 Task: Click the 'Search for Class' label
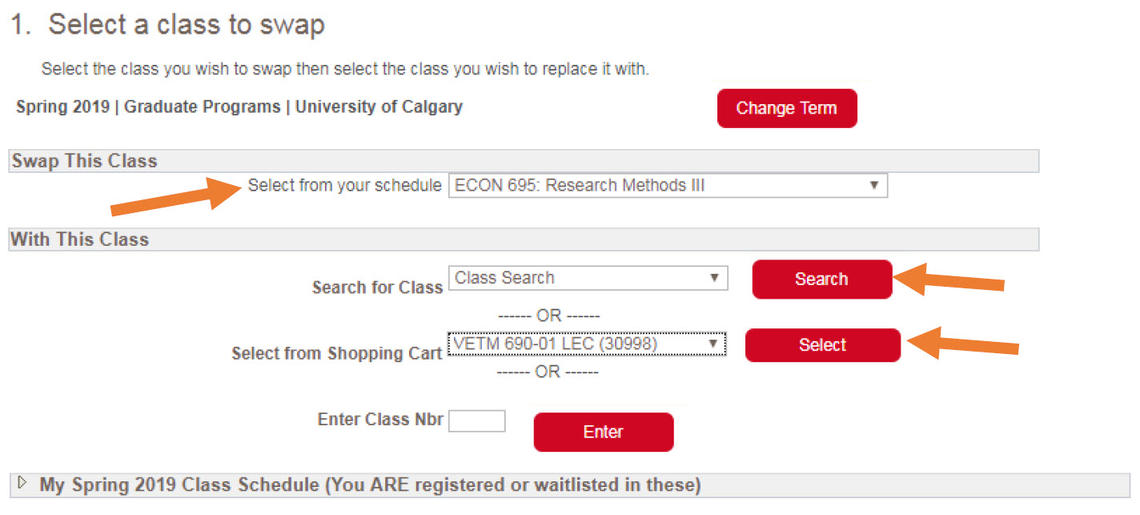pyautogui.click(x=377, y=288)
